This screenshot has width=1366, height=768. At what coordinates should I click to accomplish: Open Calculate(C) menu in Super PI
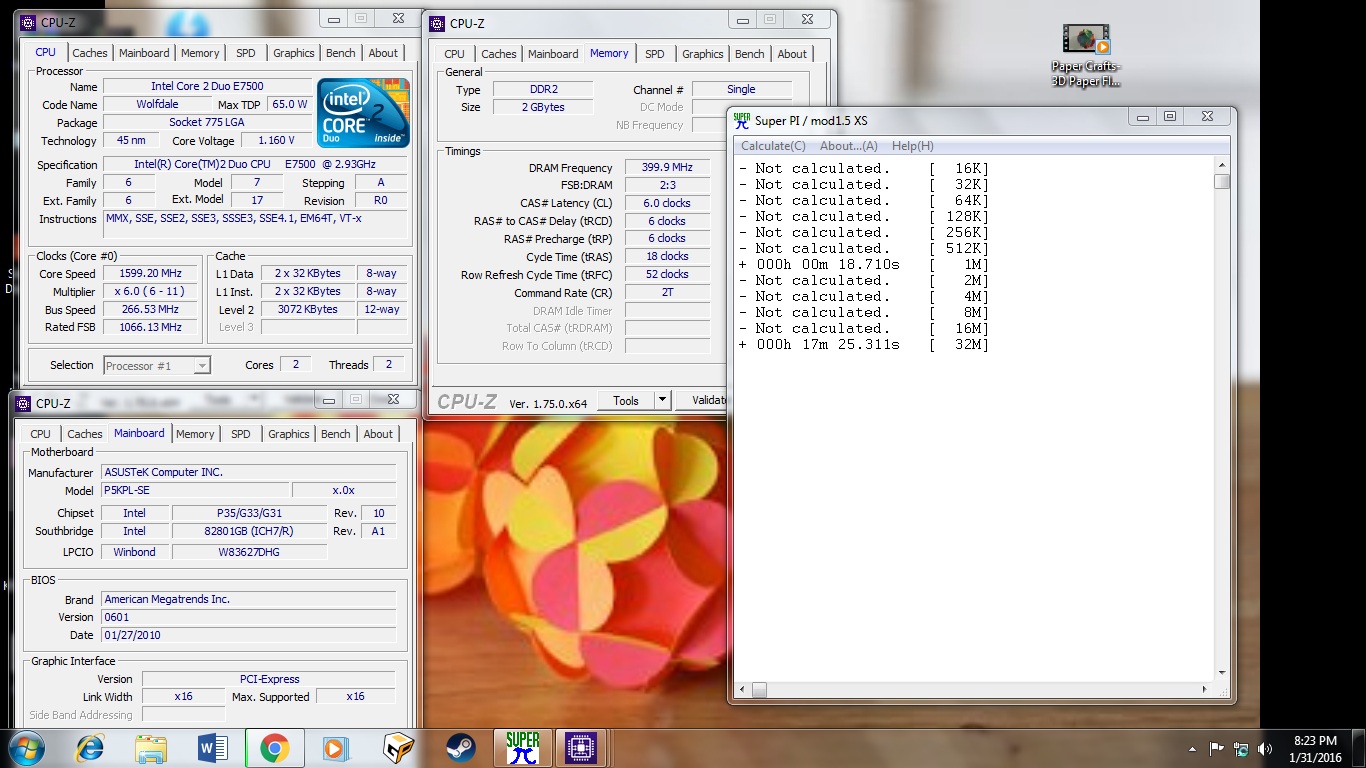coord(773,146)
